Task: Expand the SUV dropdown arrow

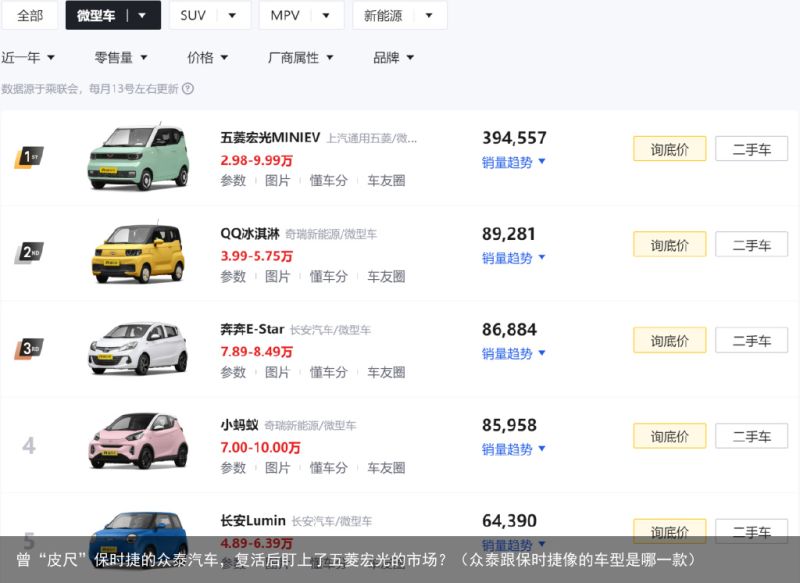Action: click(232, 15)
